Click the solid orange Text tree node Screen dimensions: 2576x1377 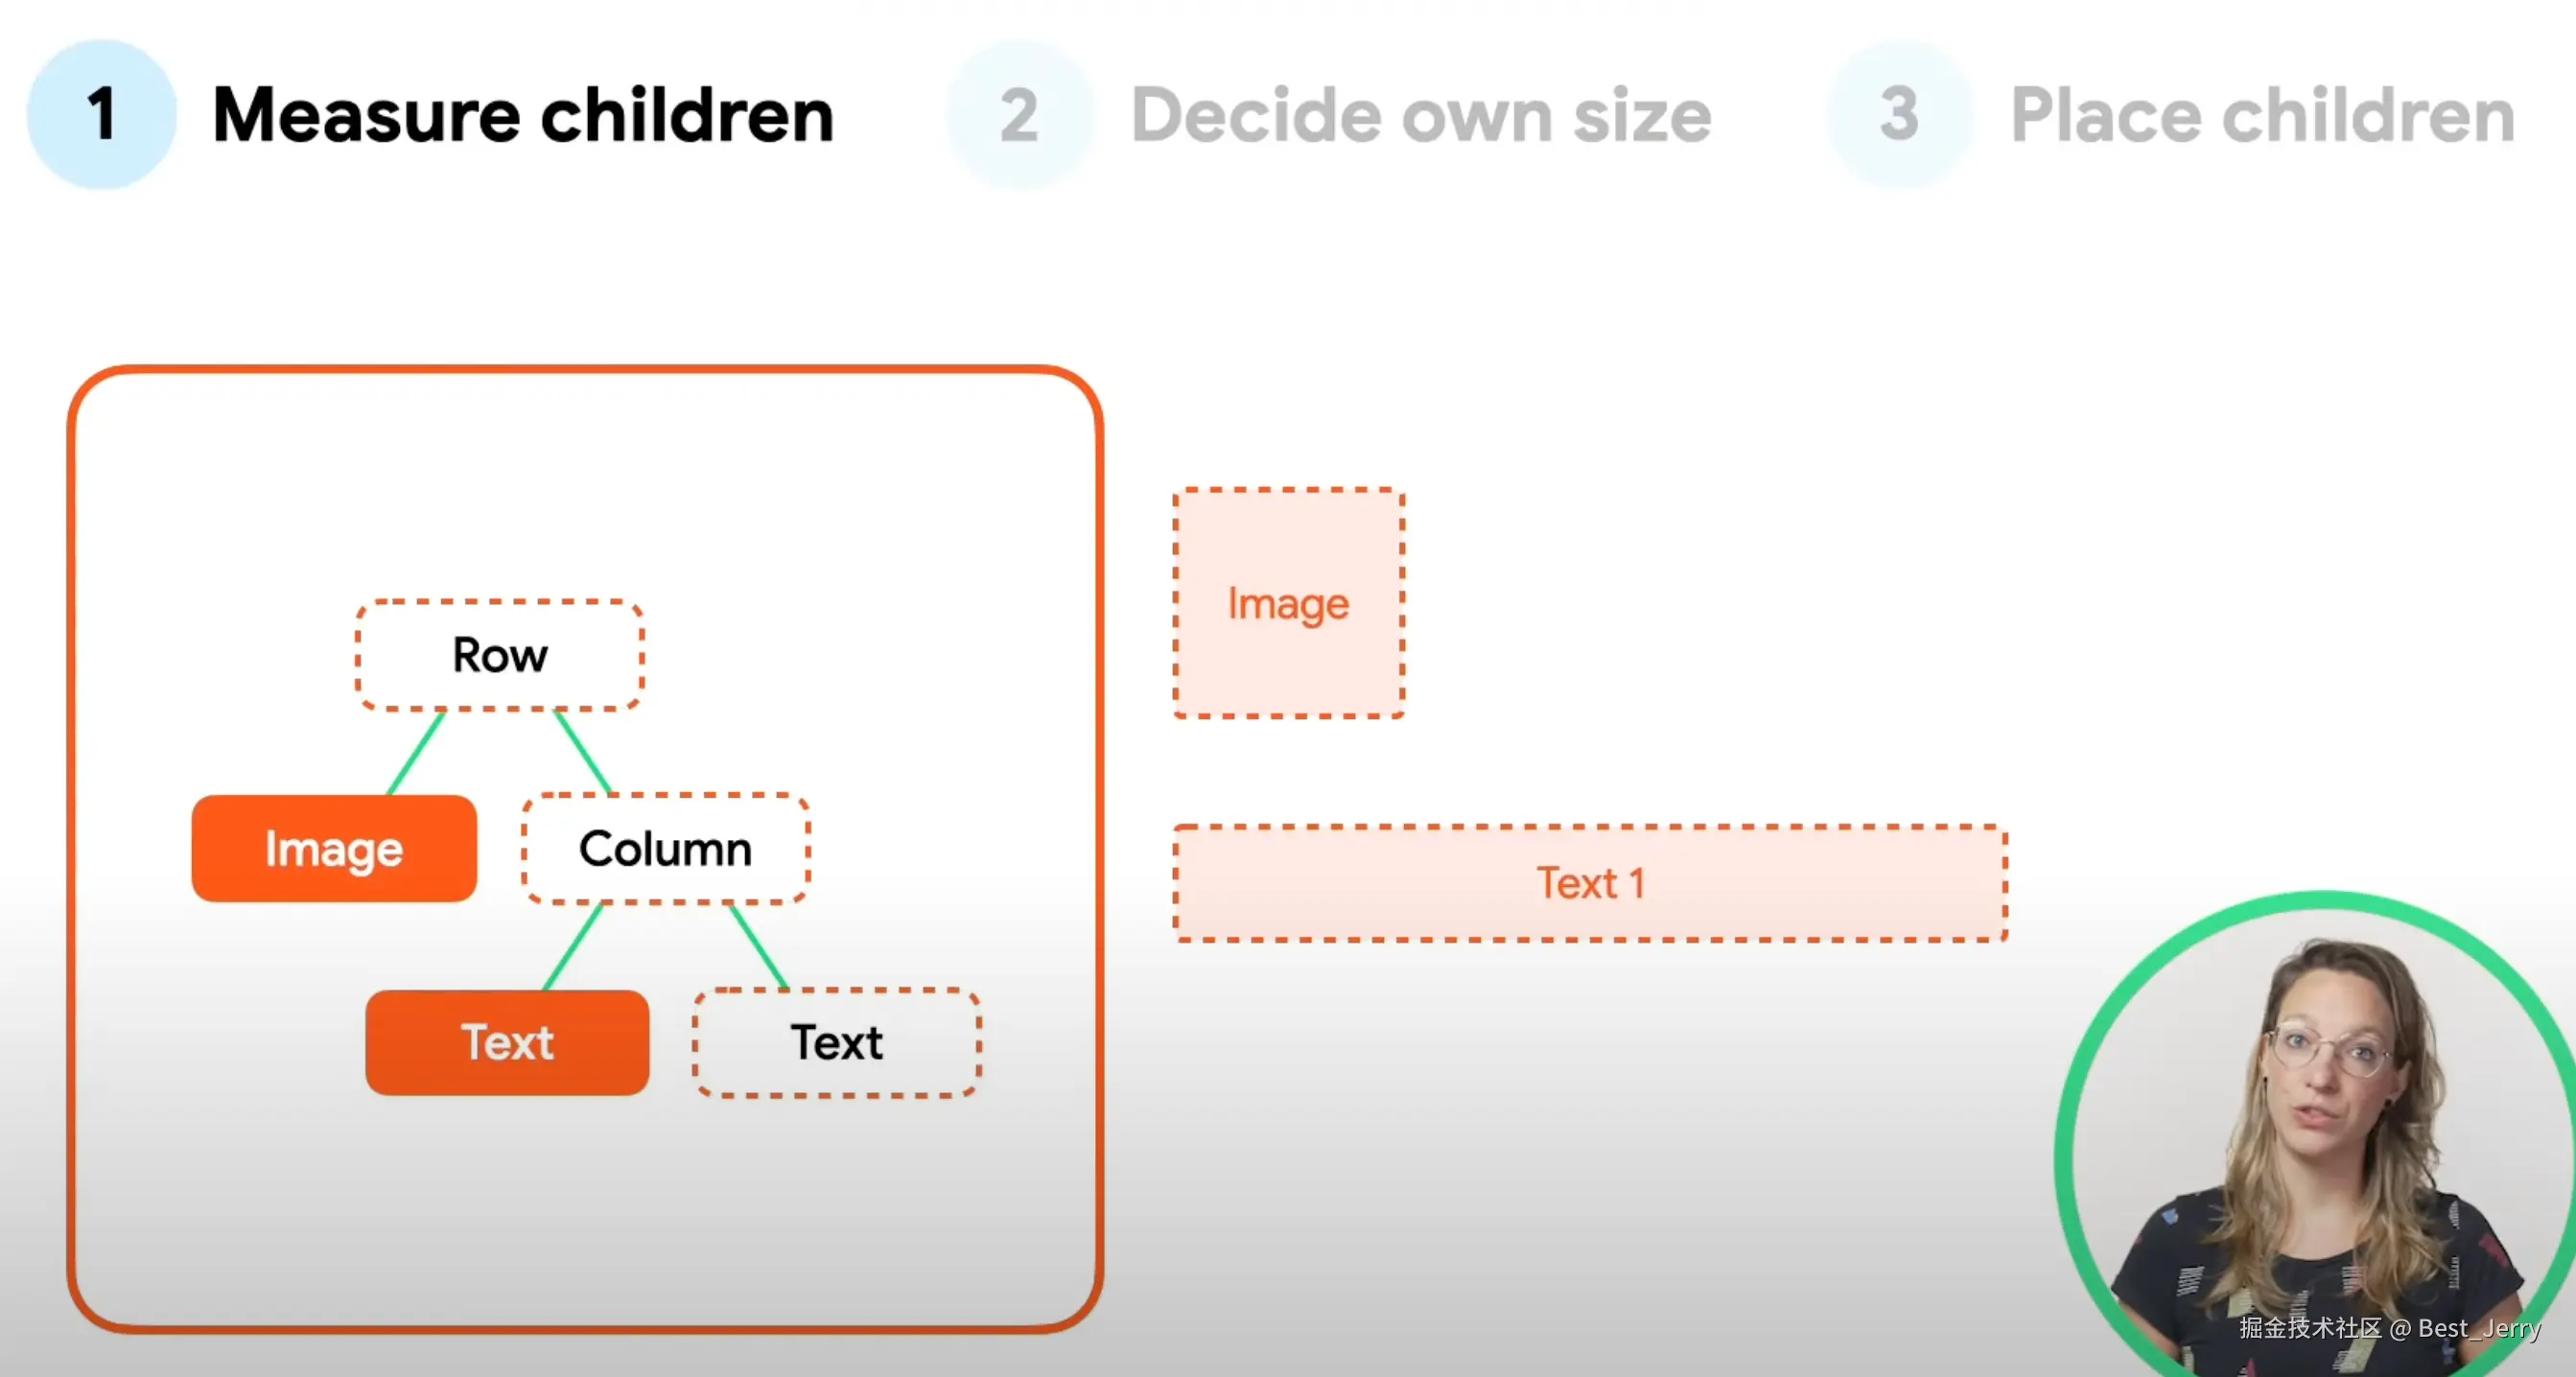click(x=507, y=1043)
